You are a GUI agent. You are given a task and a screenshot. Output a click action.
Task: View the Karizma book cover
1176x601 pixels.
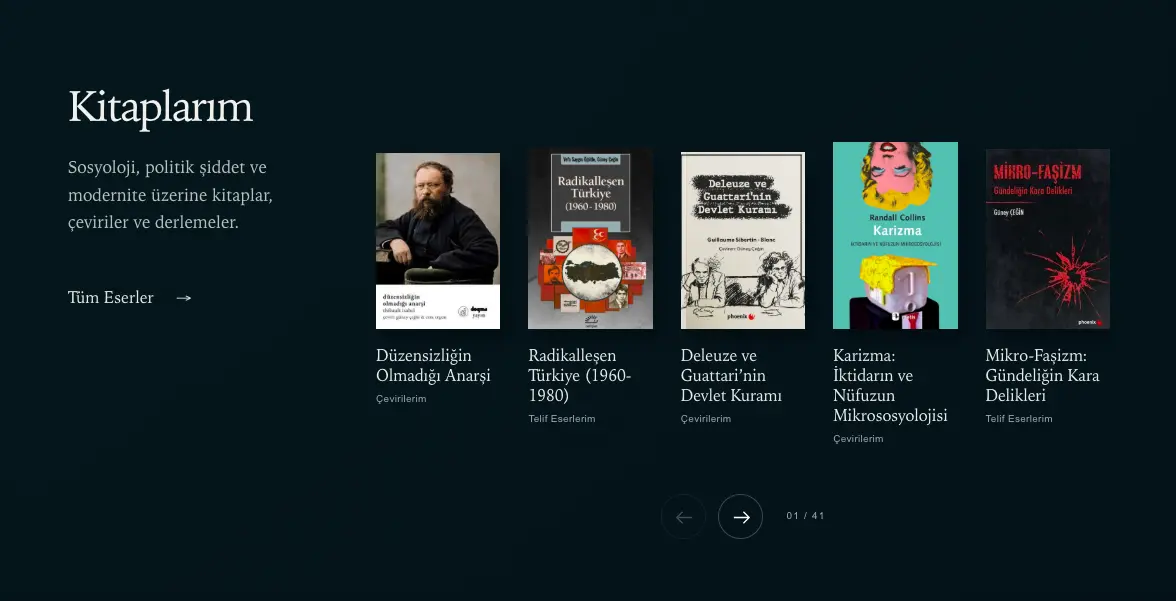pos(896,235)
